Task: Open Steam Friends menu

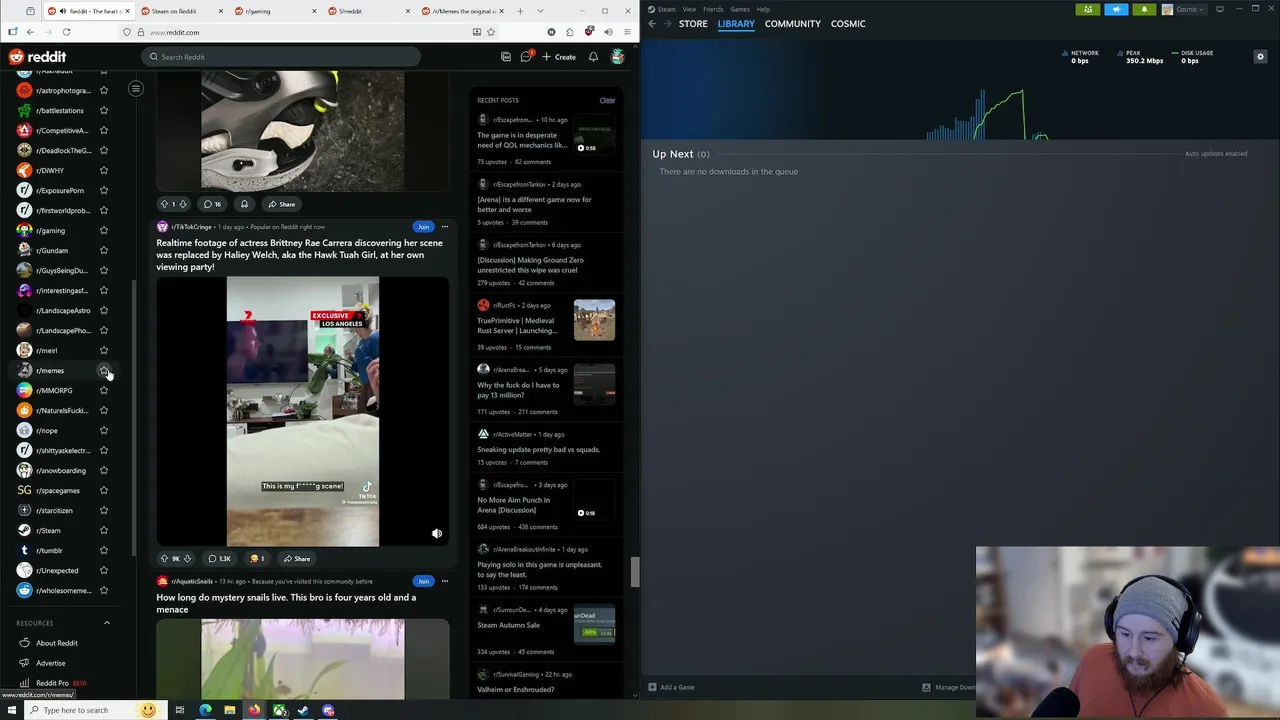Action: click(713, 9)
